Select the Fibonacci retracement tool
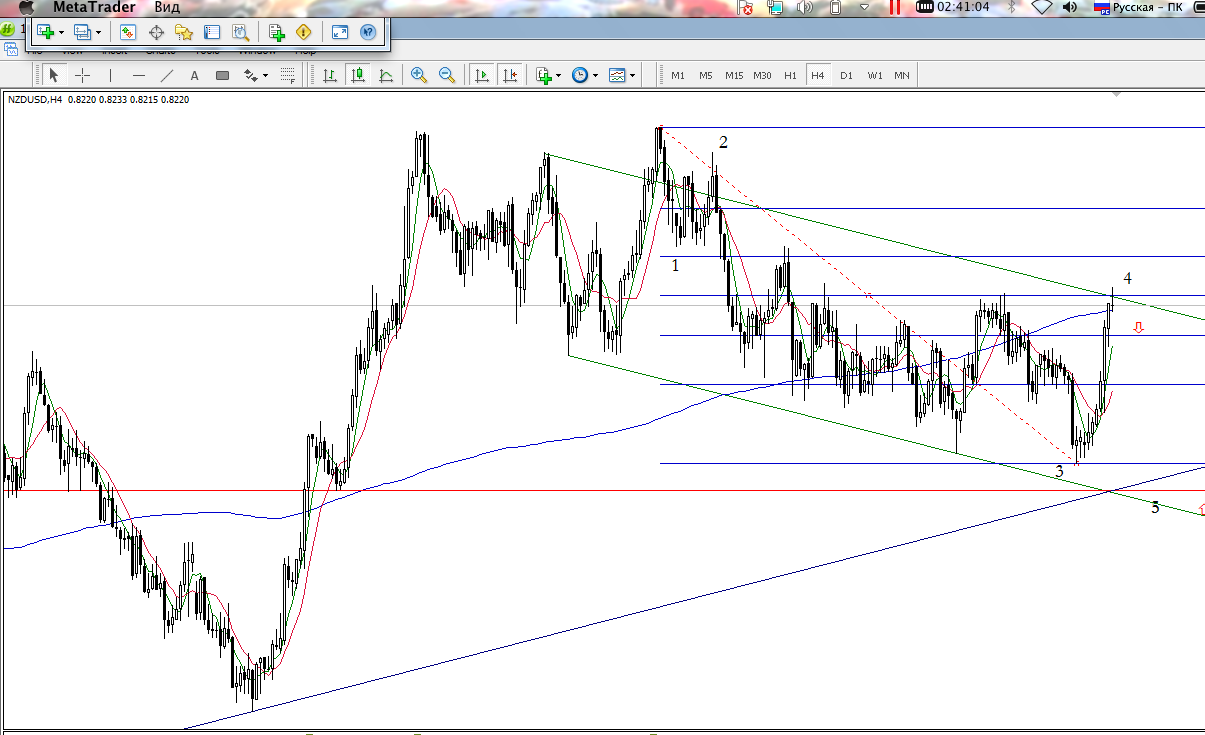Image resolution: width=1205 pixels, height=735 pixels. pos(288,75)
